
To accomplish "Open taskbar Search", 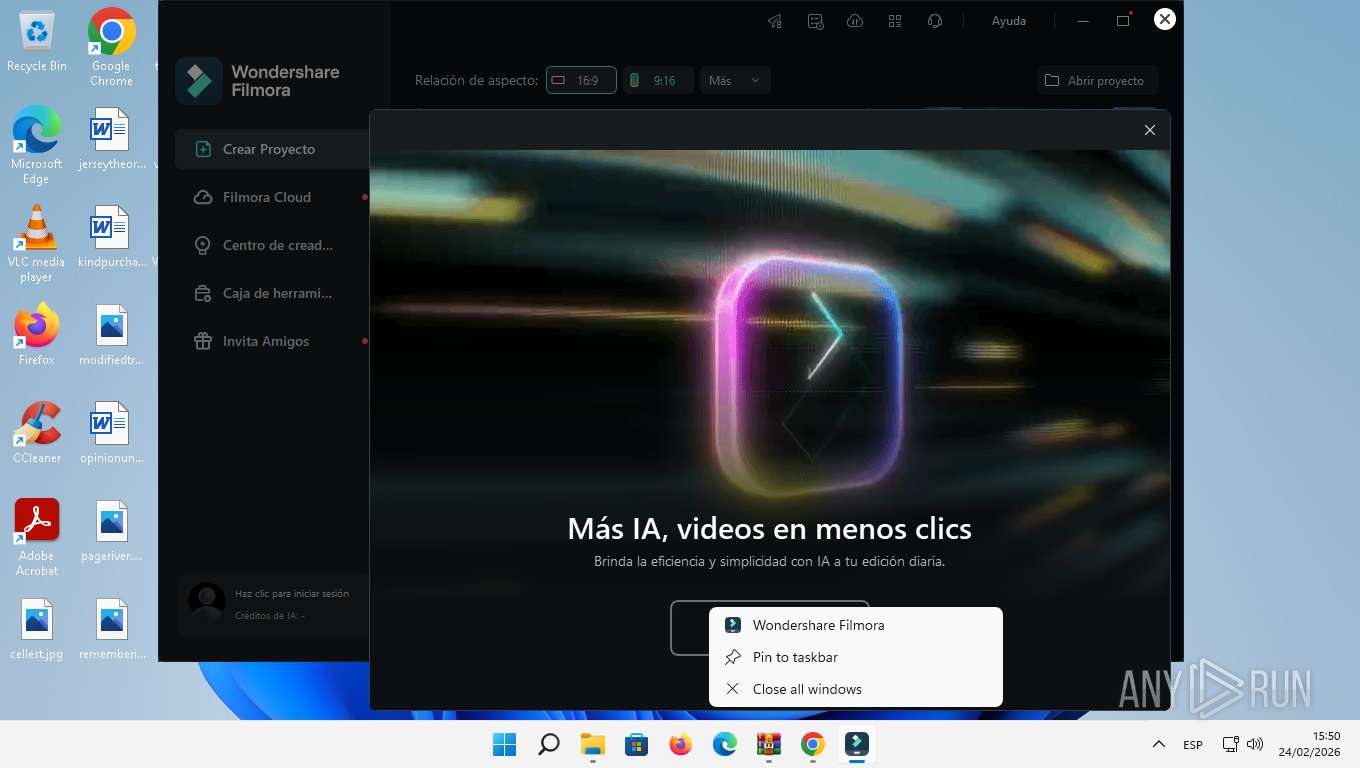I will tap(549, 744).
